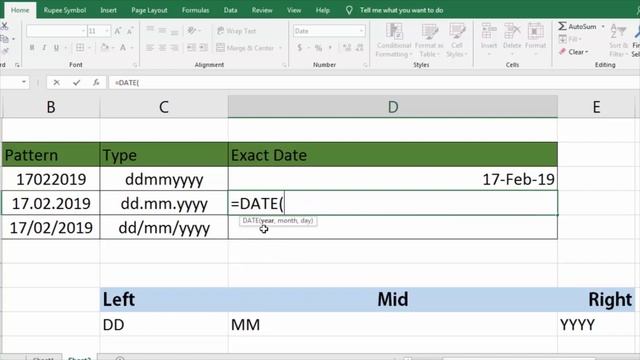Click the Orientation text-angle icon
The height and width of the screenshot is (360, 640).
click(191, 31)
